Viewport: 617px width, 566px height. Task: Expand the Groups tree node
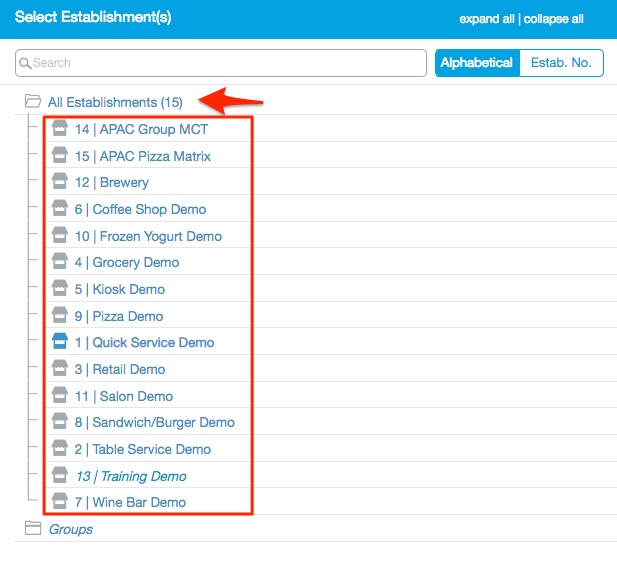(x=71, y=529)
